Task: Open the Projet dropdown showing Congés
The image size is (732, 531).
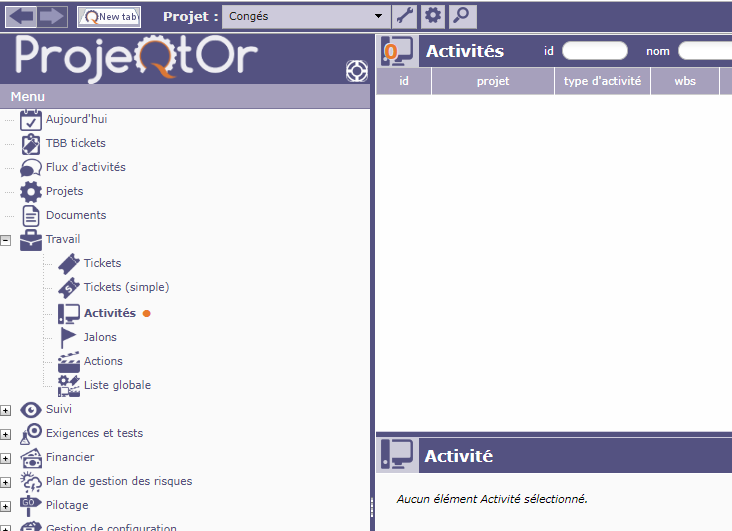Action: tap(305, 16)
